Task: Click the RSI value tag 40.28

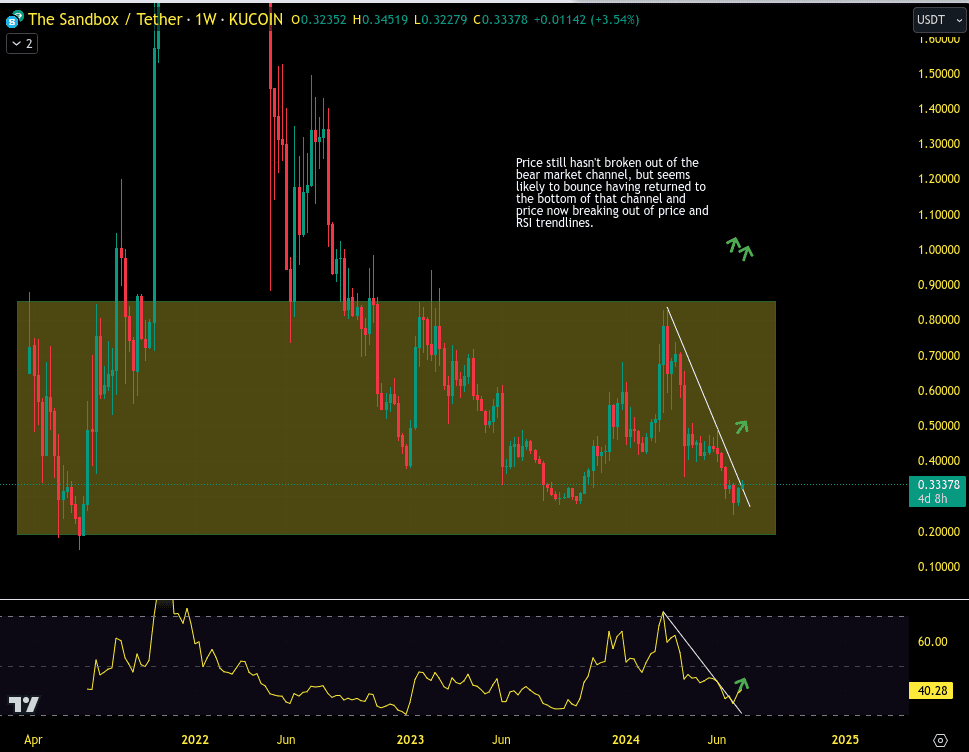Action: click(931, 690)
